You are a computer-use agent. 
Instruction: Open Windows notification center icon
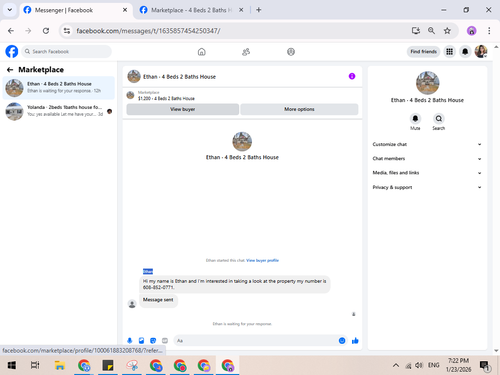coord(485,366)
